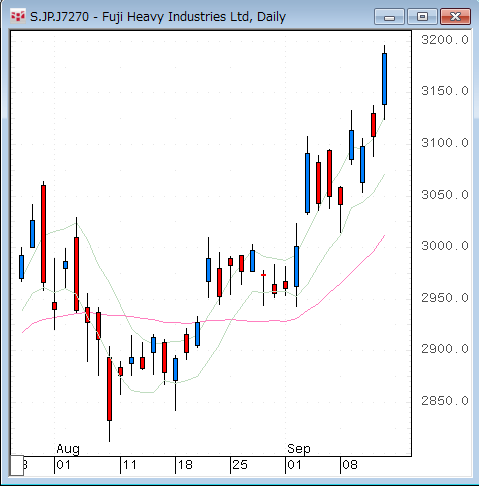The width and height of the screenshot is (479, 486).
Task: Maximize the Fuji Heavy Industries chart window
Action: [422, 17]
